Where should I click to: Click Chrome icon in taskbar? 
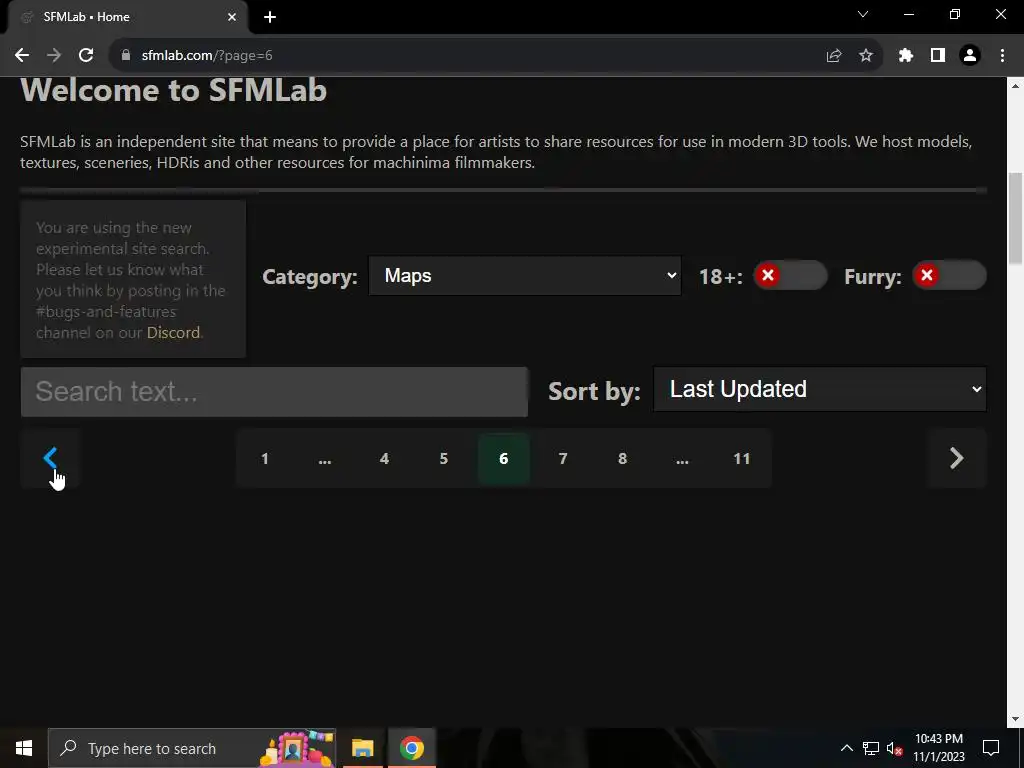click(411, 748)
